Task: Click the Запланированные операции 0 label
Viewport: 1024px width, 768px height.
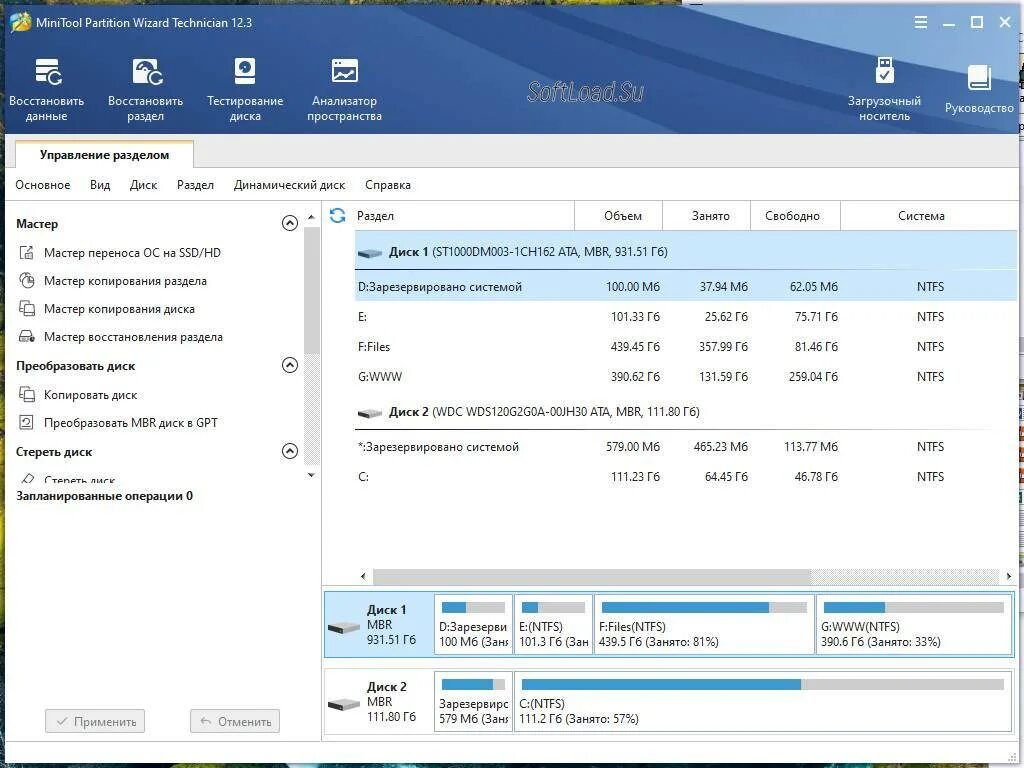Action: click(104, 496)
